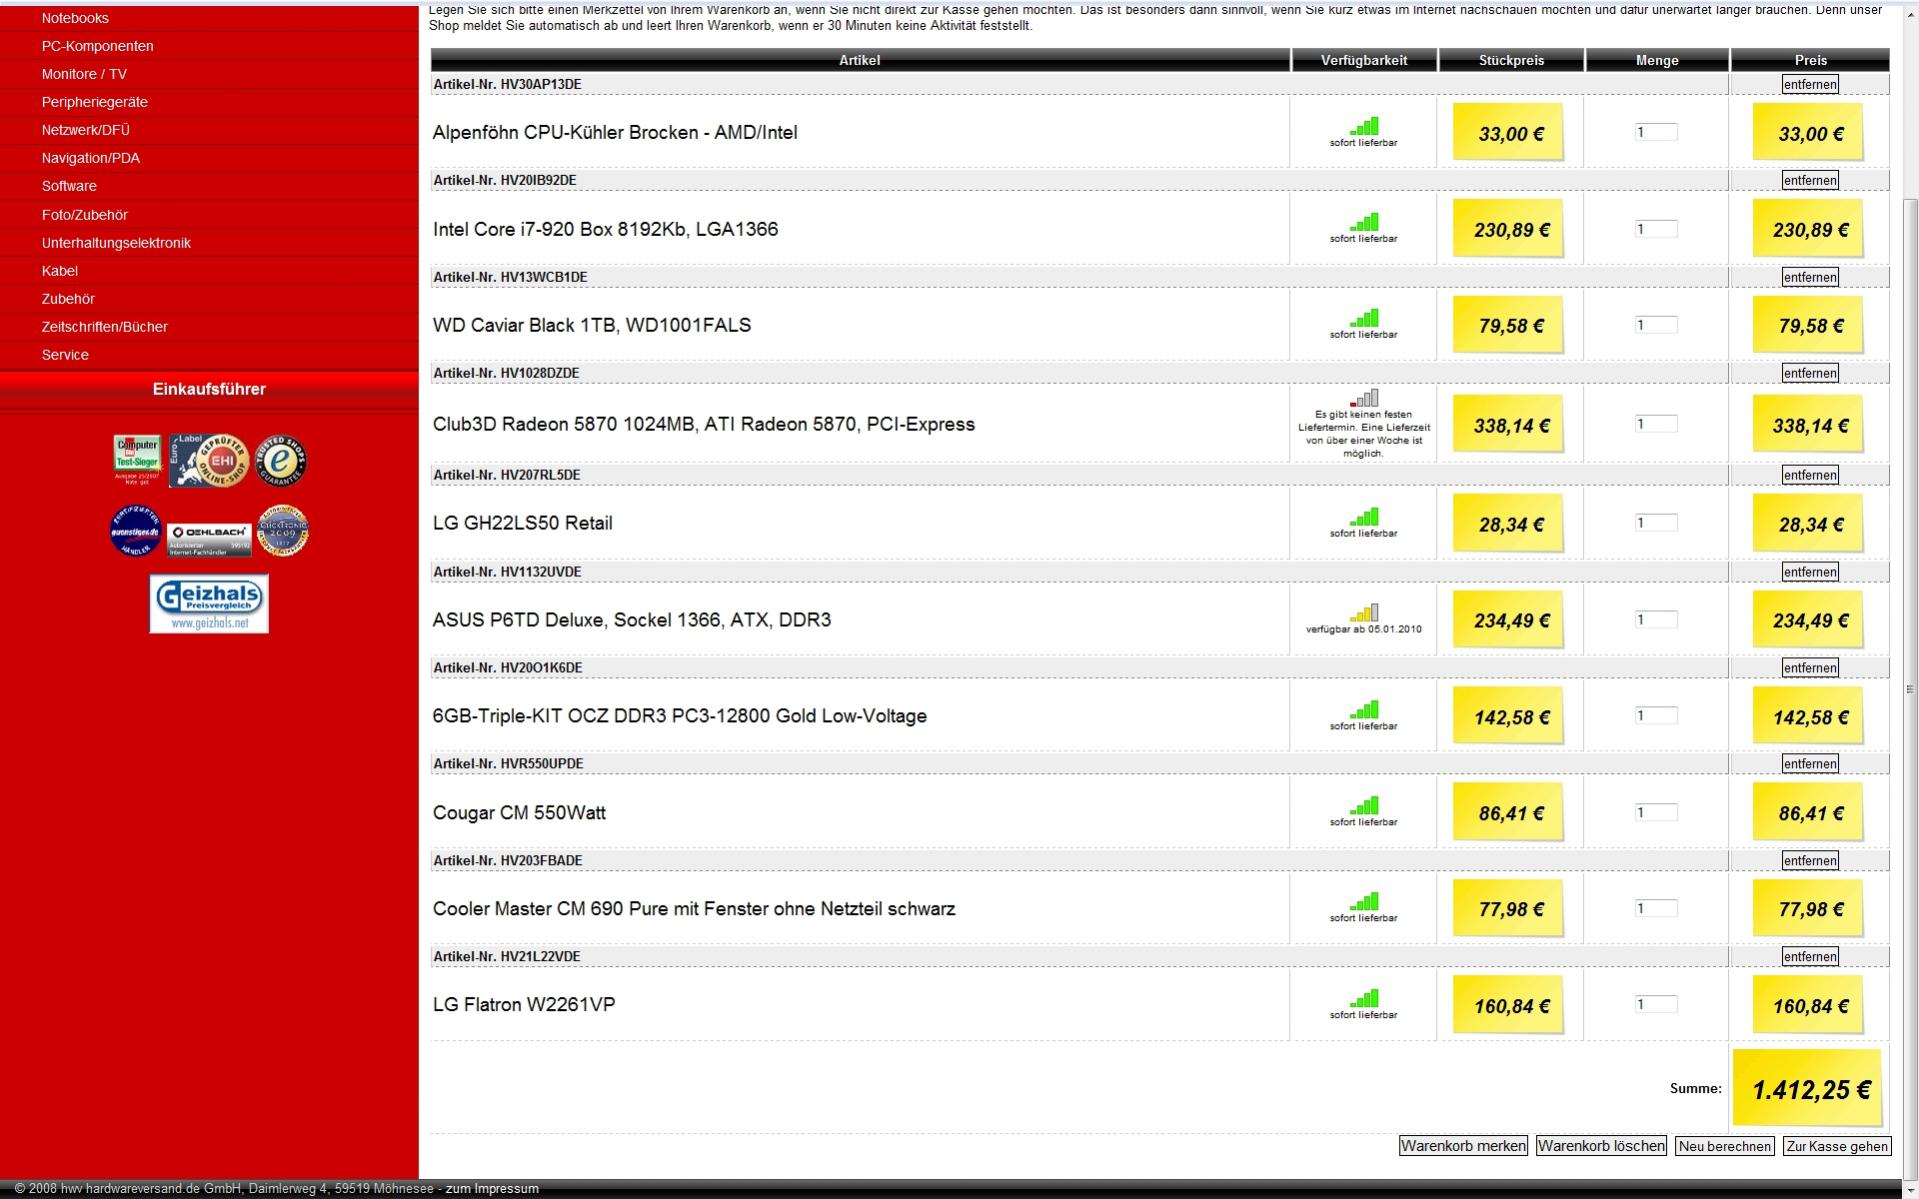Open the Notebooks category
This screenshot has height=1199, width=1919.
(75, 18)
